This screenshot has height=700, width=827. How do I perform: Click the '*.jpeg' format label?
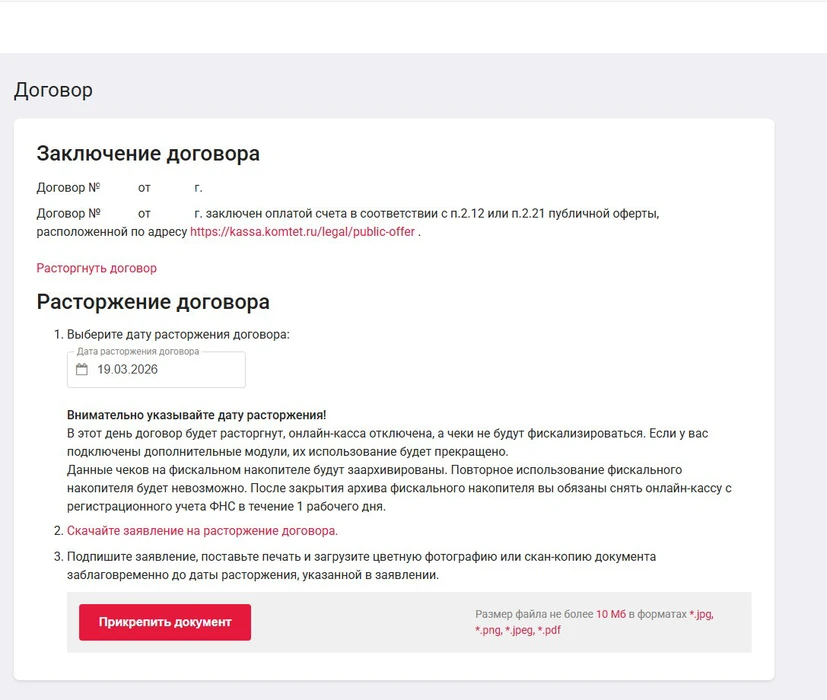tap(519, 630)
